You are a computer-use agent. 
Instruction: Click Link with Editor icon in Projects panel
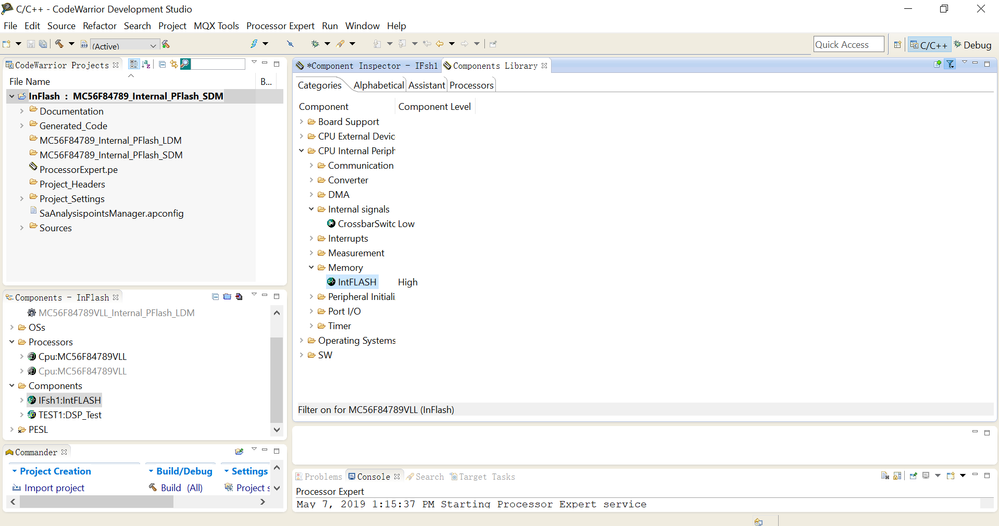pos(173,64)
